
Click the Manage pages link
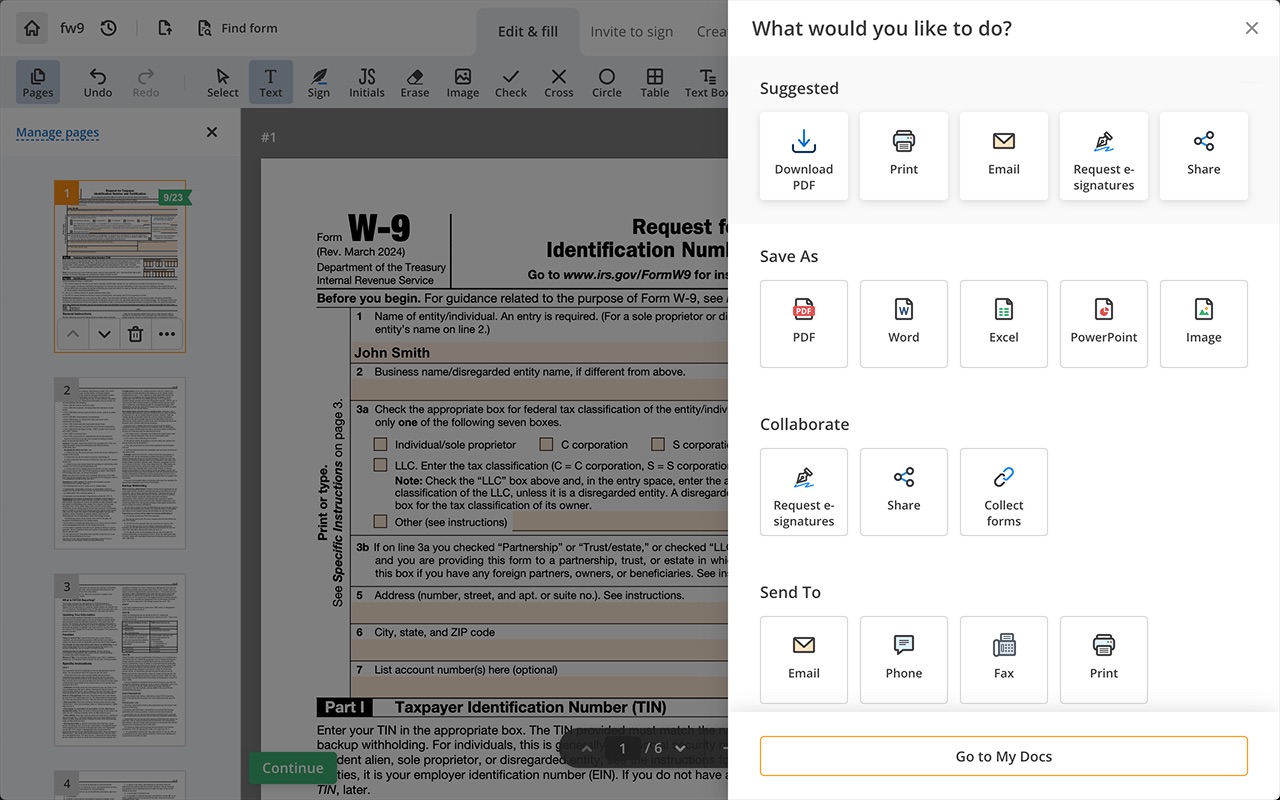(x=57, y=132)
